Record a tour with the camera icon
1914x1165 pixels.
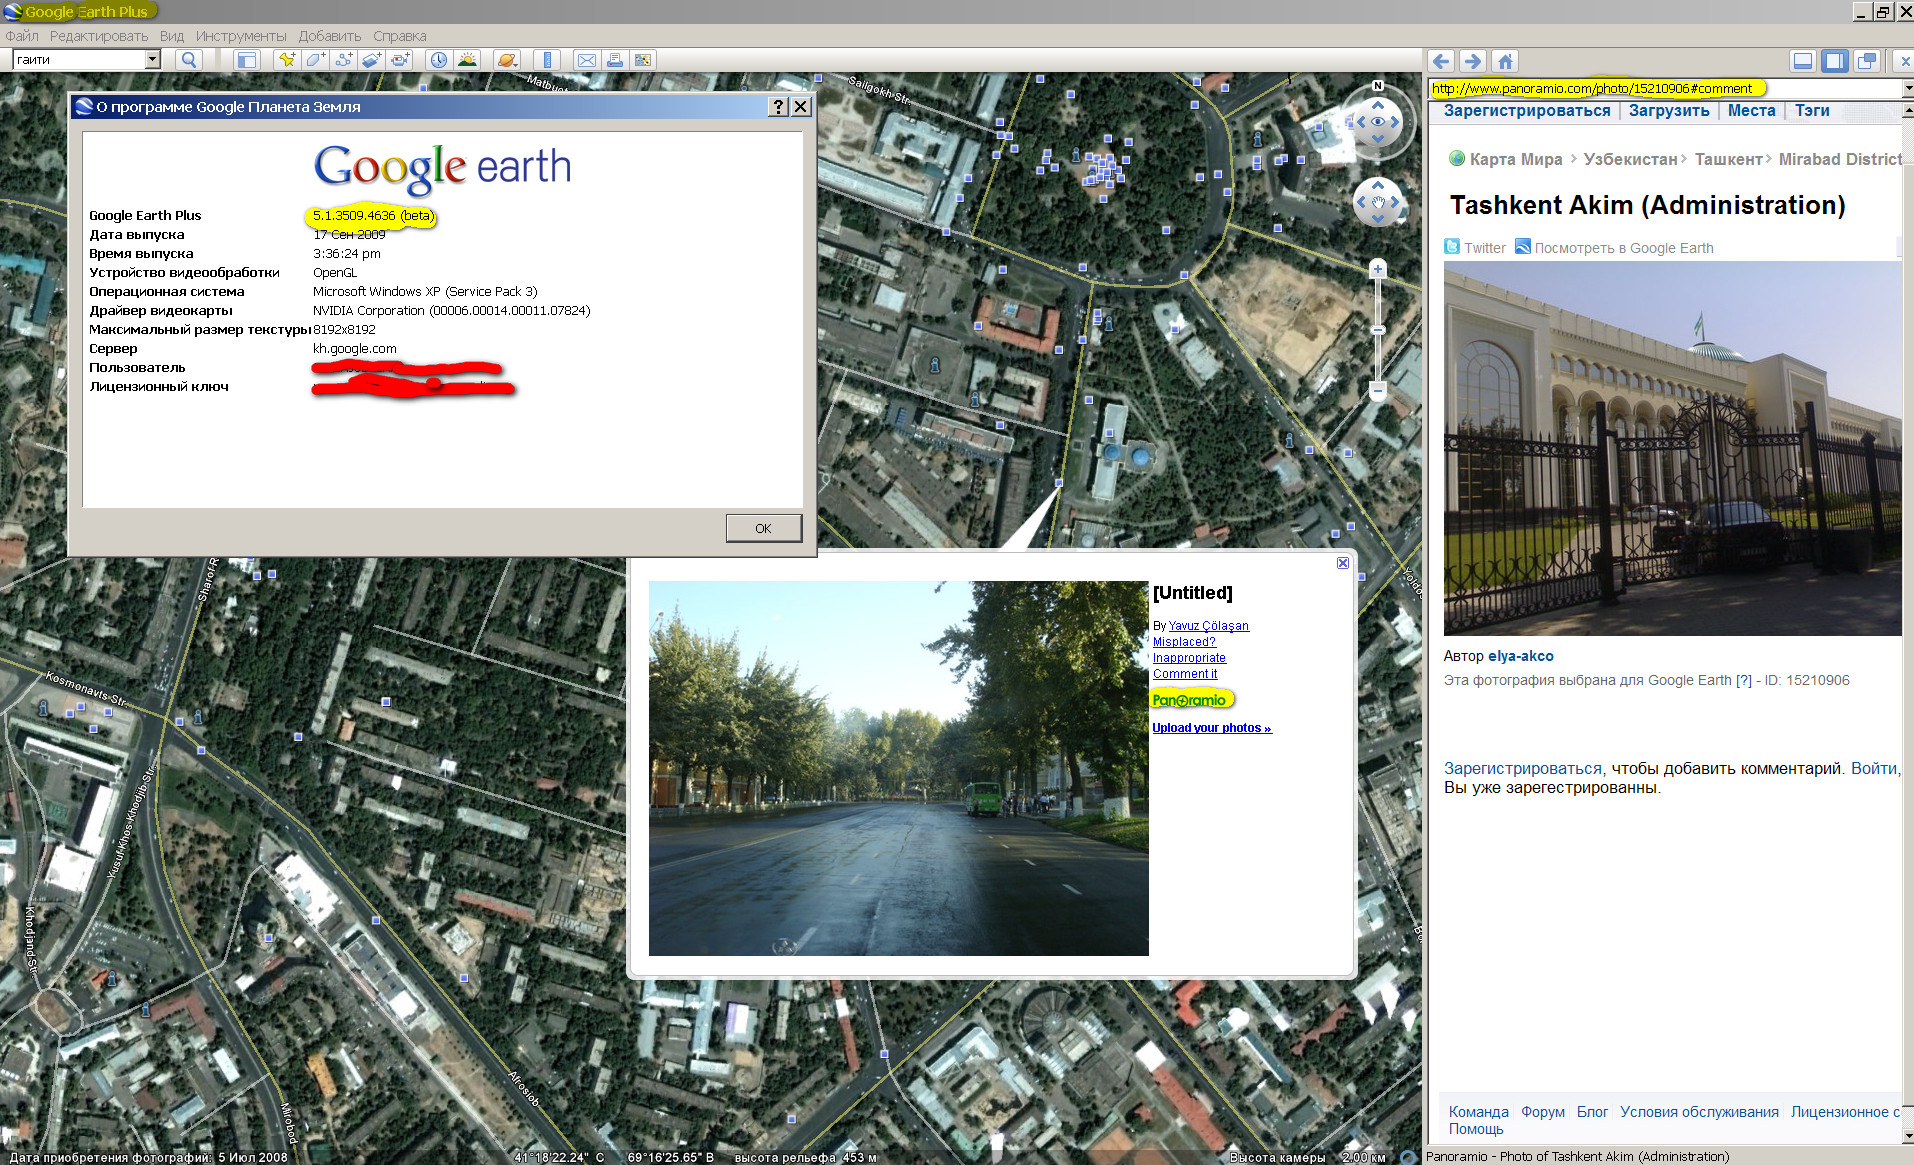(400, 60)
